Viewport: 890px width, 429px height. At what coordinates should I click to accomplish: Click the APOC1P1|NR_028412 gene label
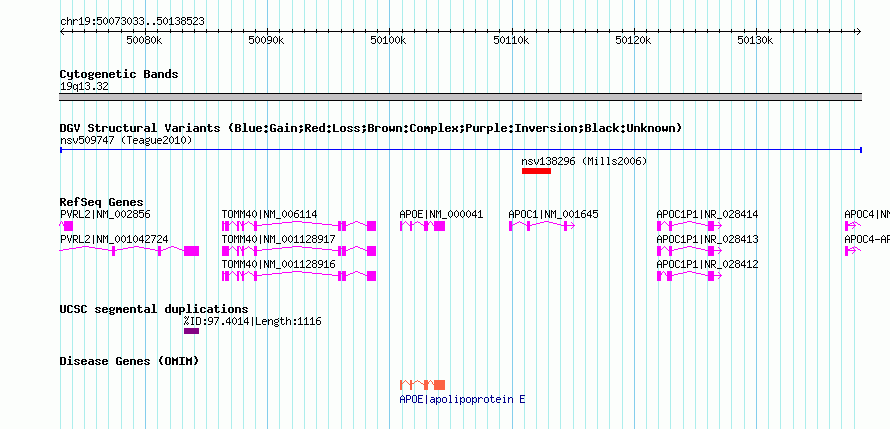[x=707, y=264]
